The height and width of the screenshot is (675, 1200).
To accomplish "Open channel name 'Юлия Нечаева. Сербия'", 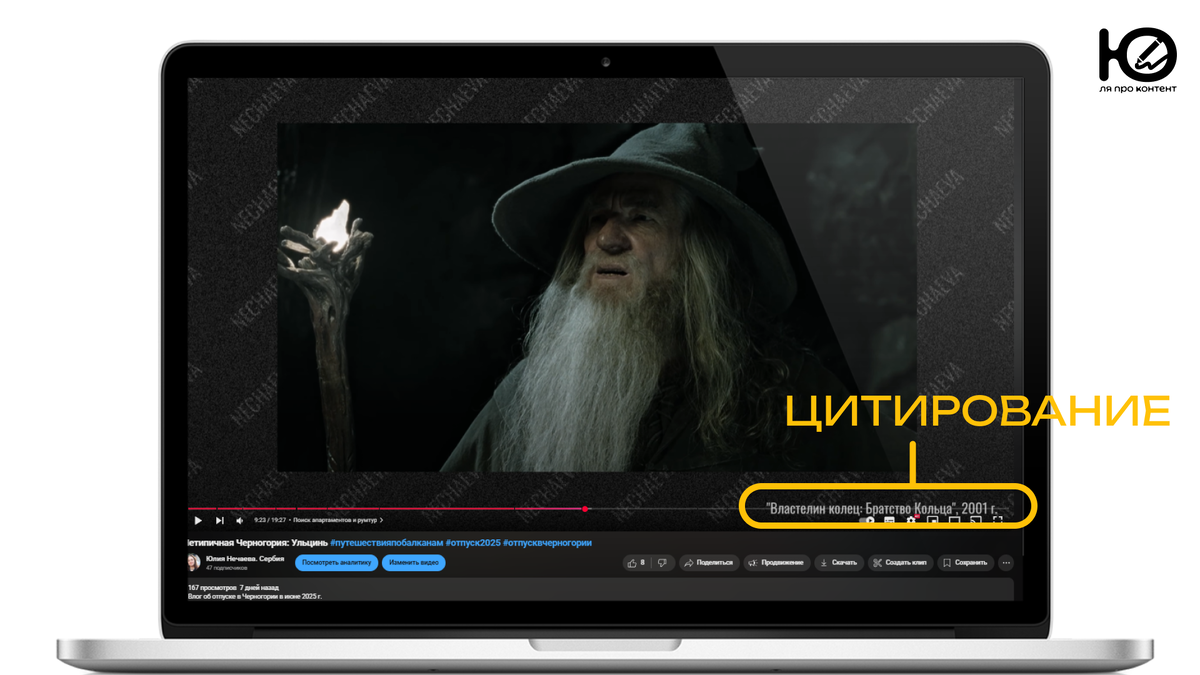I will coord(245,559).
